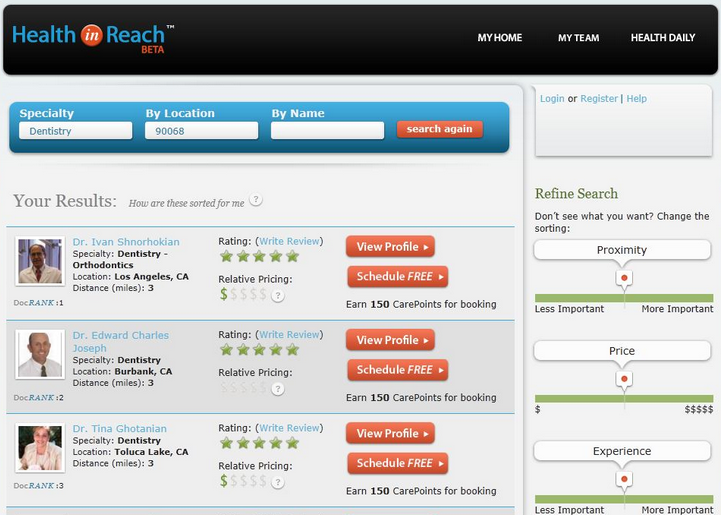721x515 pixels.
Task: Click star rating of Dr. Ivan Shnorhokian
Action: pos(259,256)
